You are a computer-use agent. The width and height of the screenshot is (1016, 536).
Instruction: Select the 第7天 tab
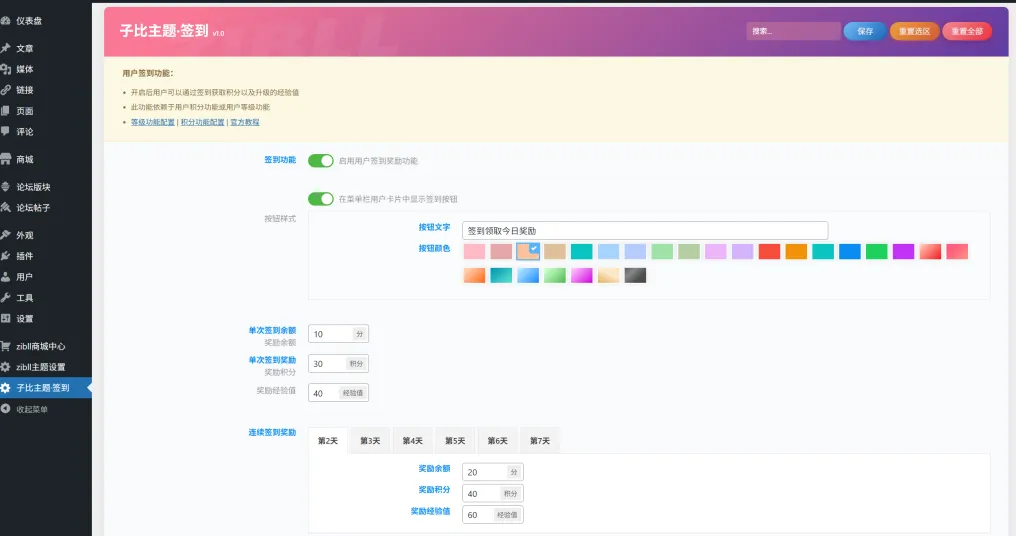point(540,441)
